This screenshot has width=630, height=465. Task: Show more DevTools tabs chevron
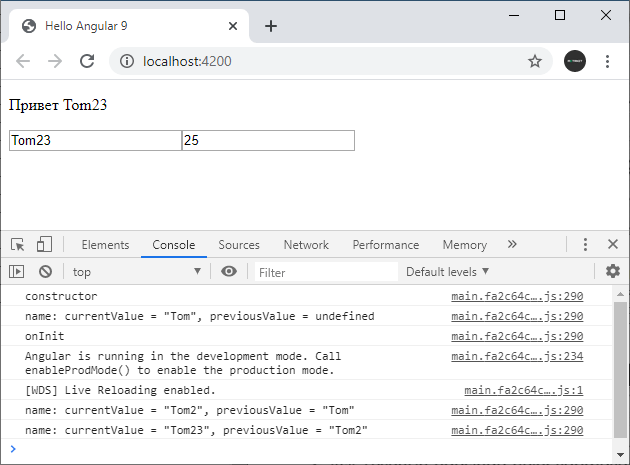tap(512, 244)
